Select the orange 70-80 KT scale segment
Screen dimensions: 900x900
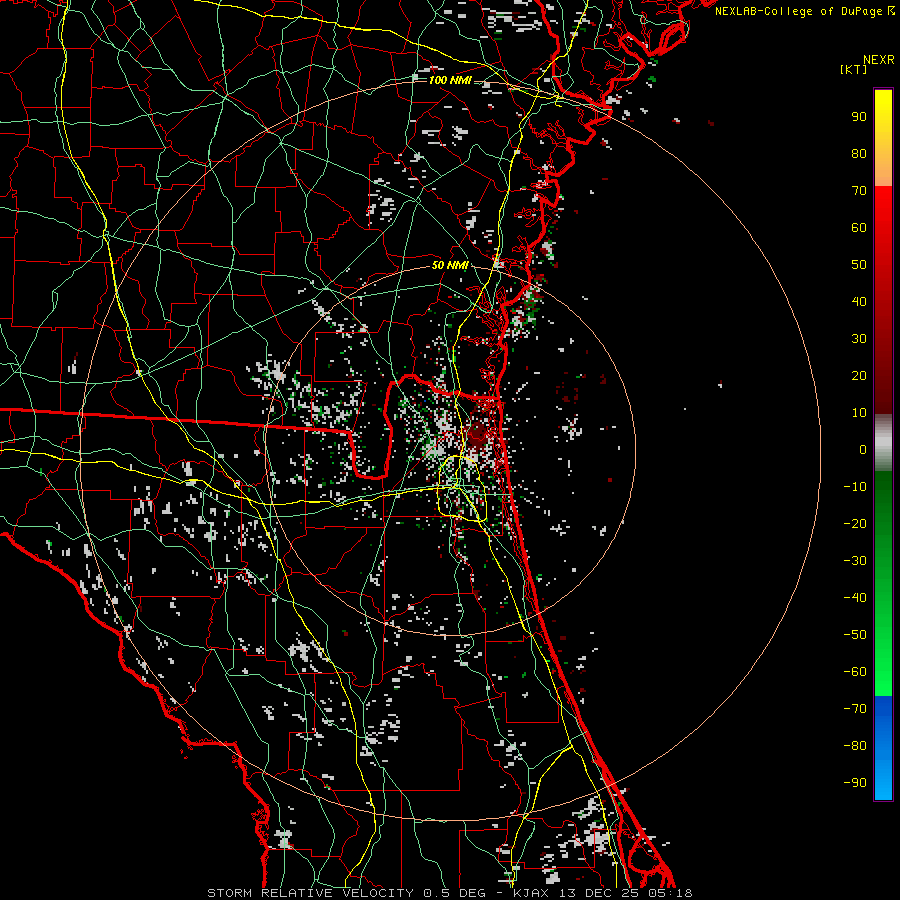coord(883,171)
